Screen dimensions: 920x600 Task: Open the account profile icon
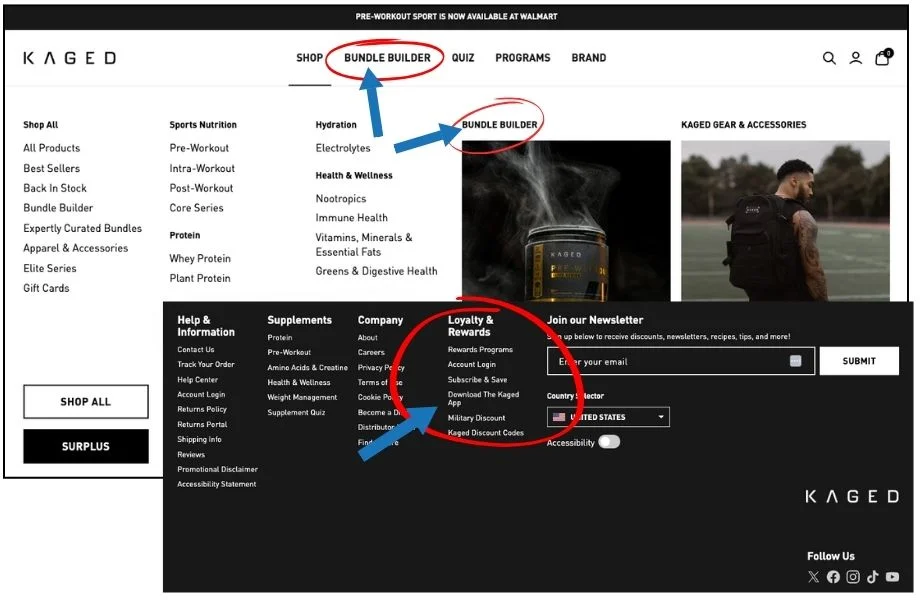(855, 58)
